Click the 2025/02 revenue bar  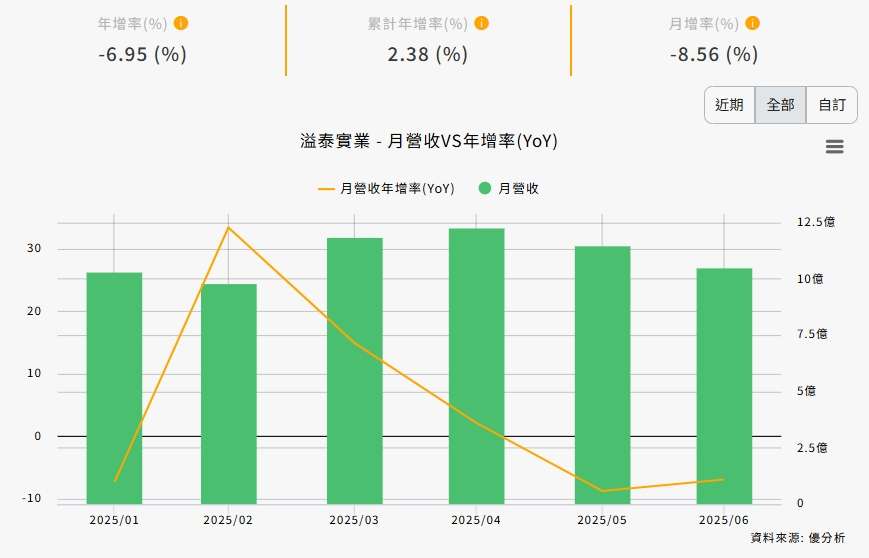[228, 394]
